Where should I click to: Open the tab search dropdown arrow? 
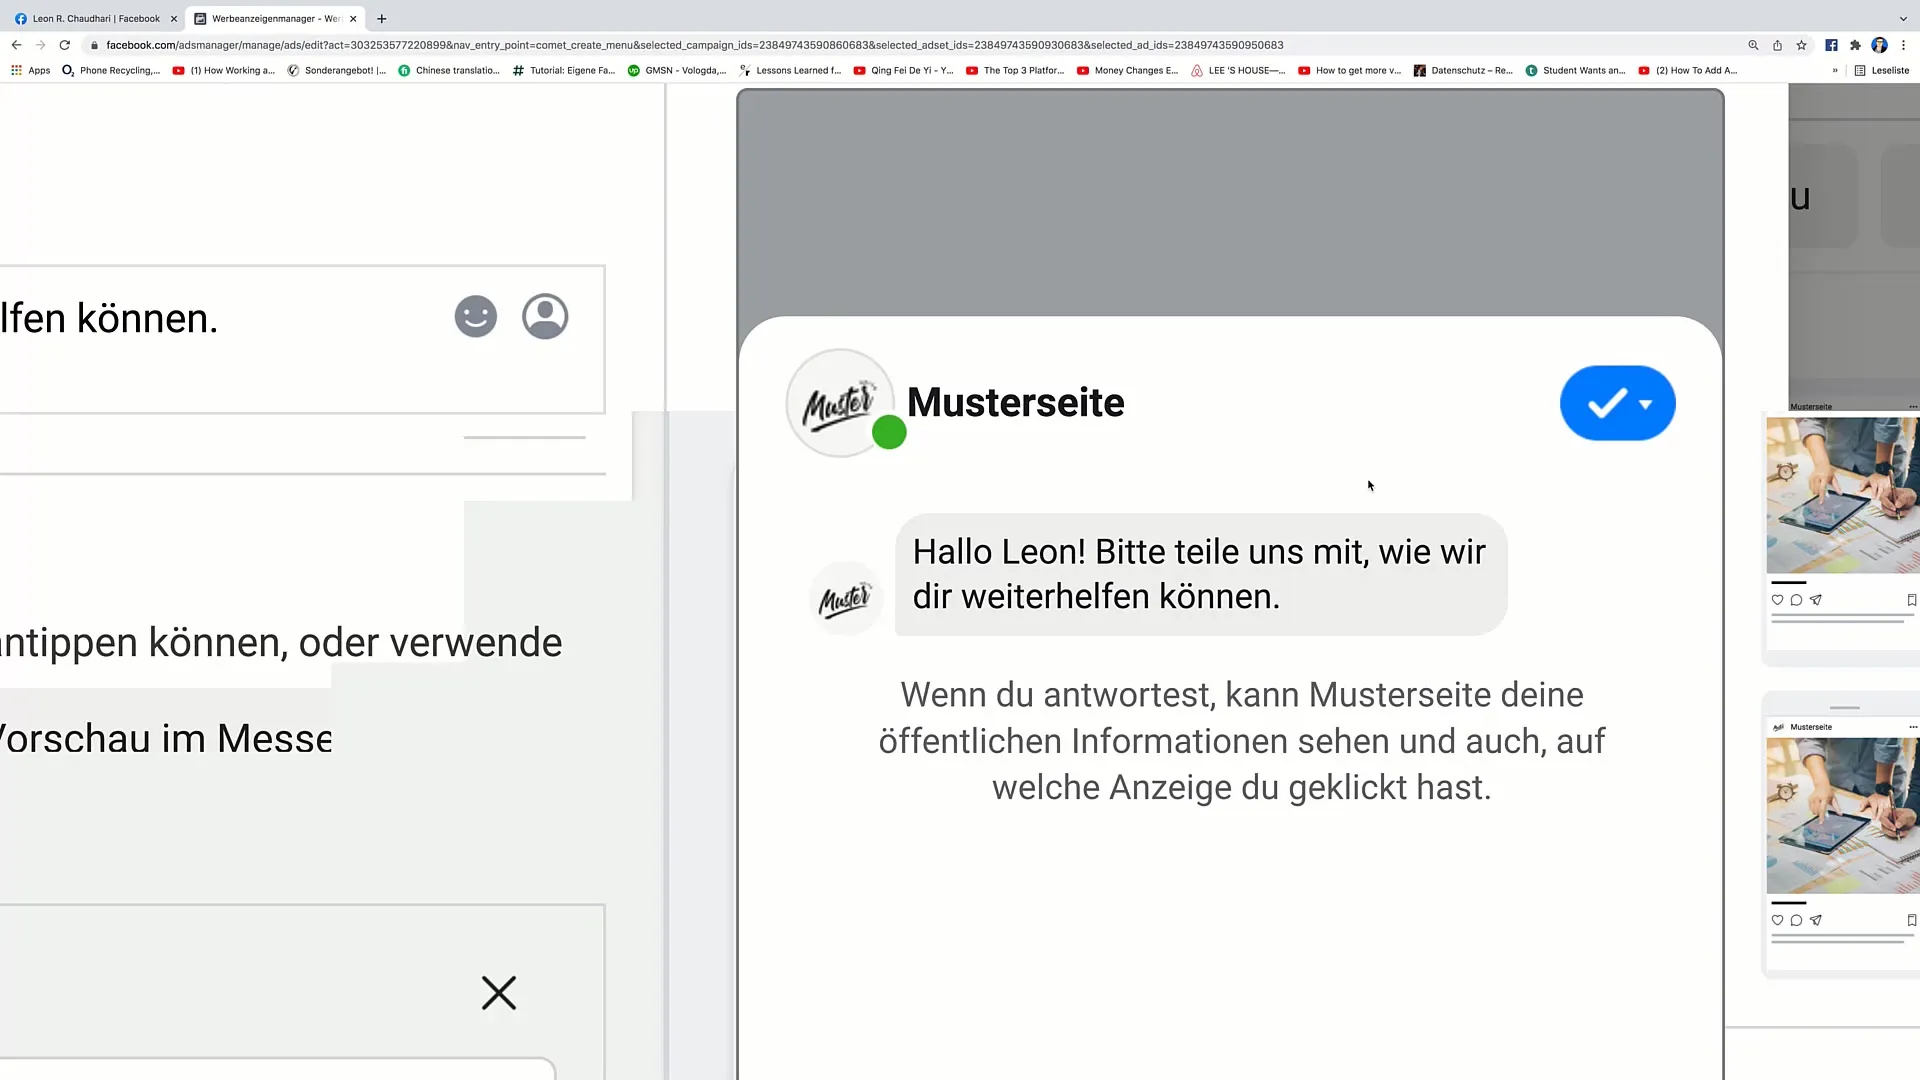(x=1903, y=18)
